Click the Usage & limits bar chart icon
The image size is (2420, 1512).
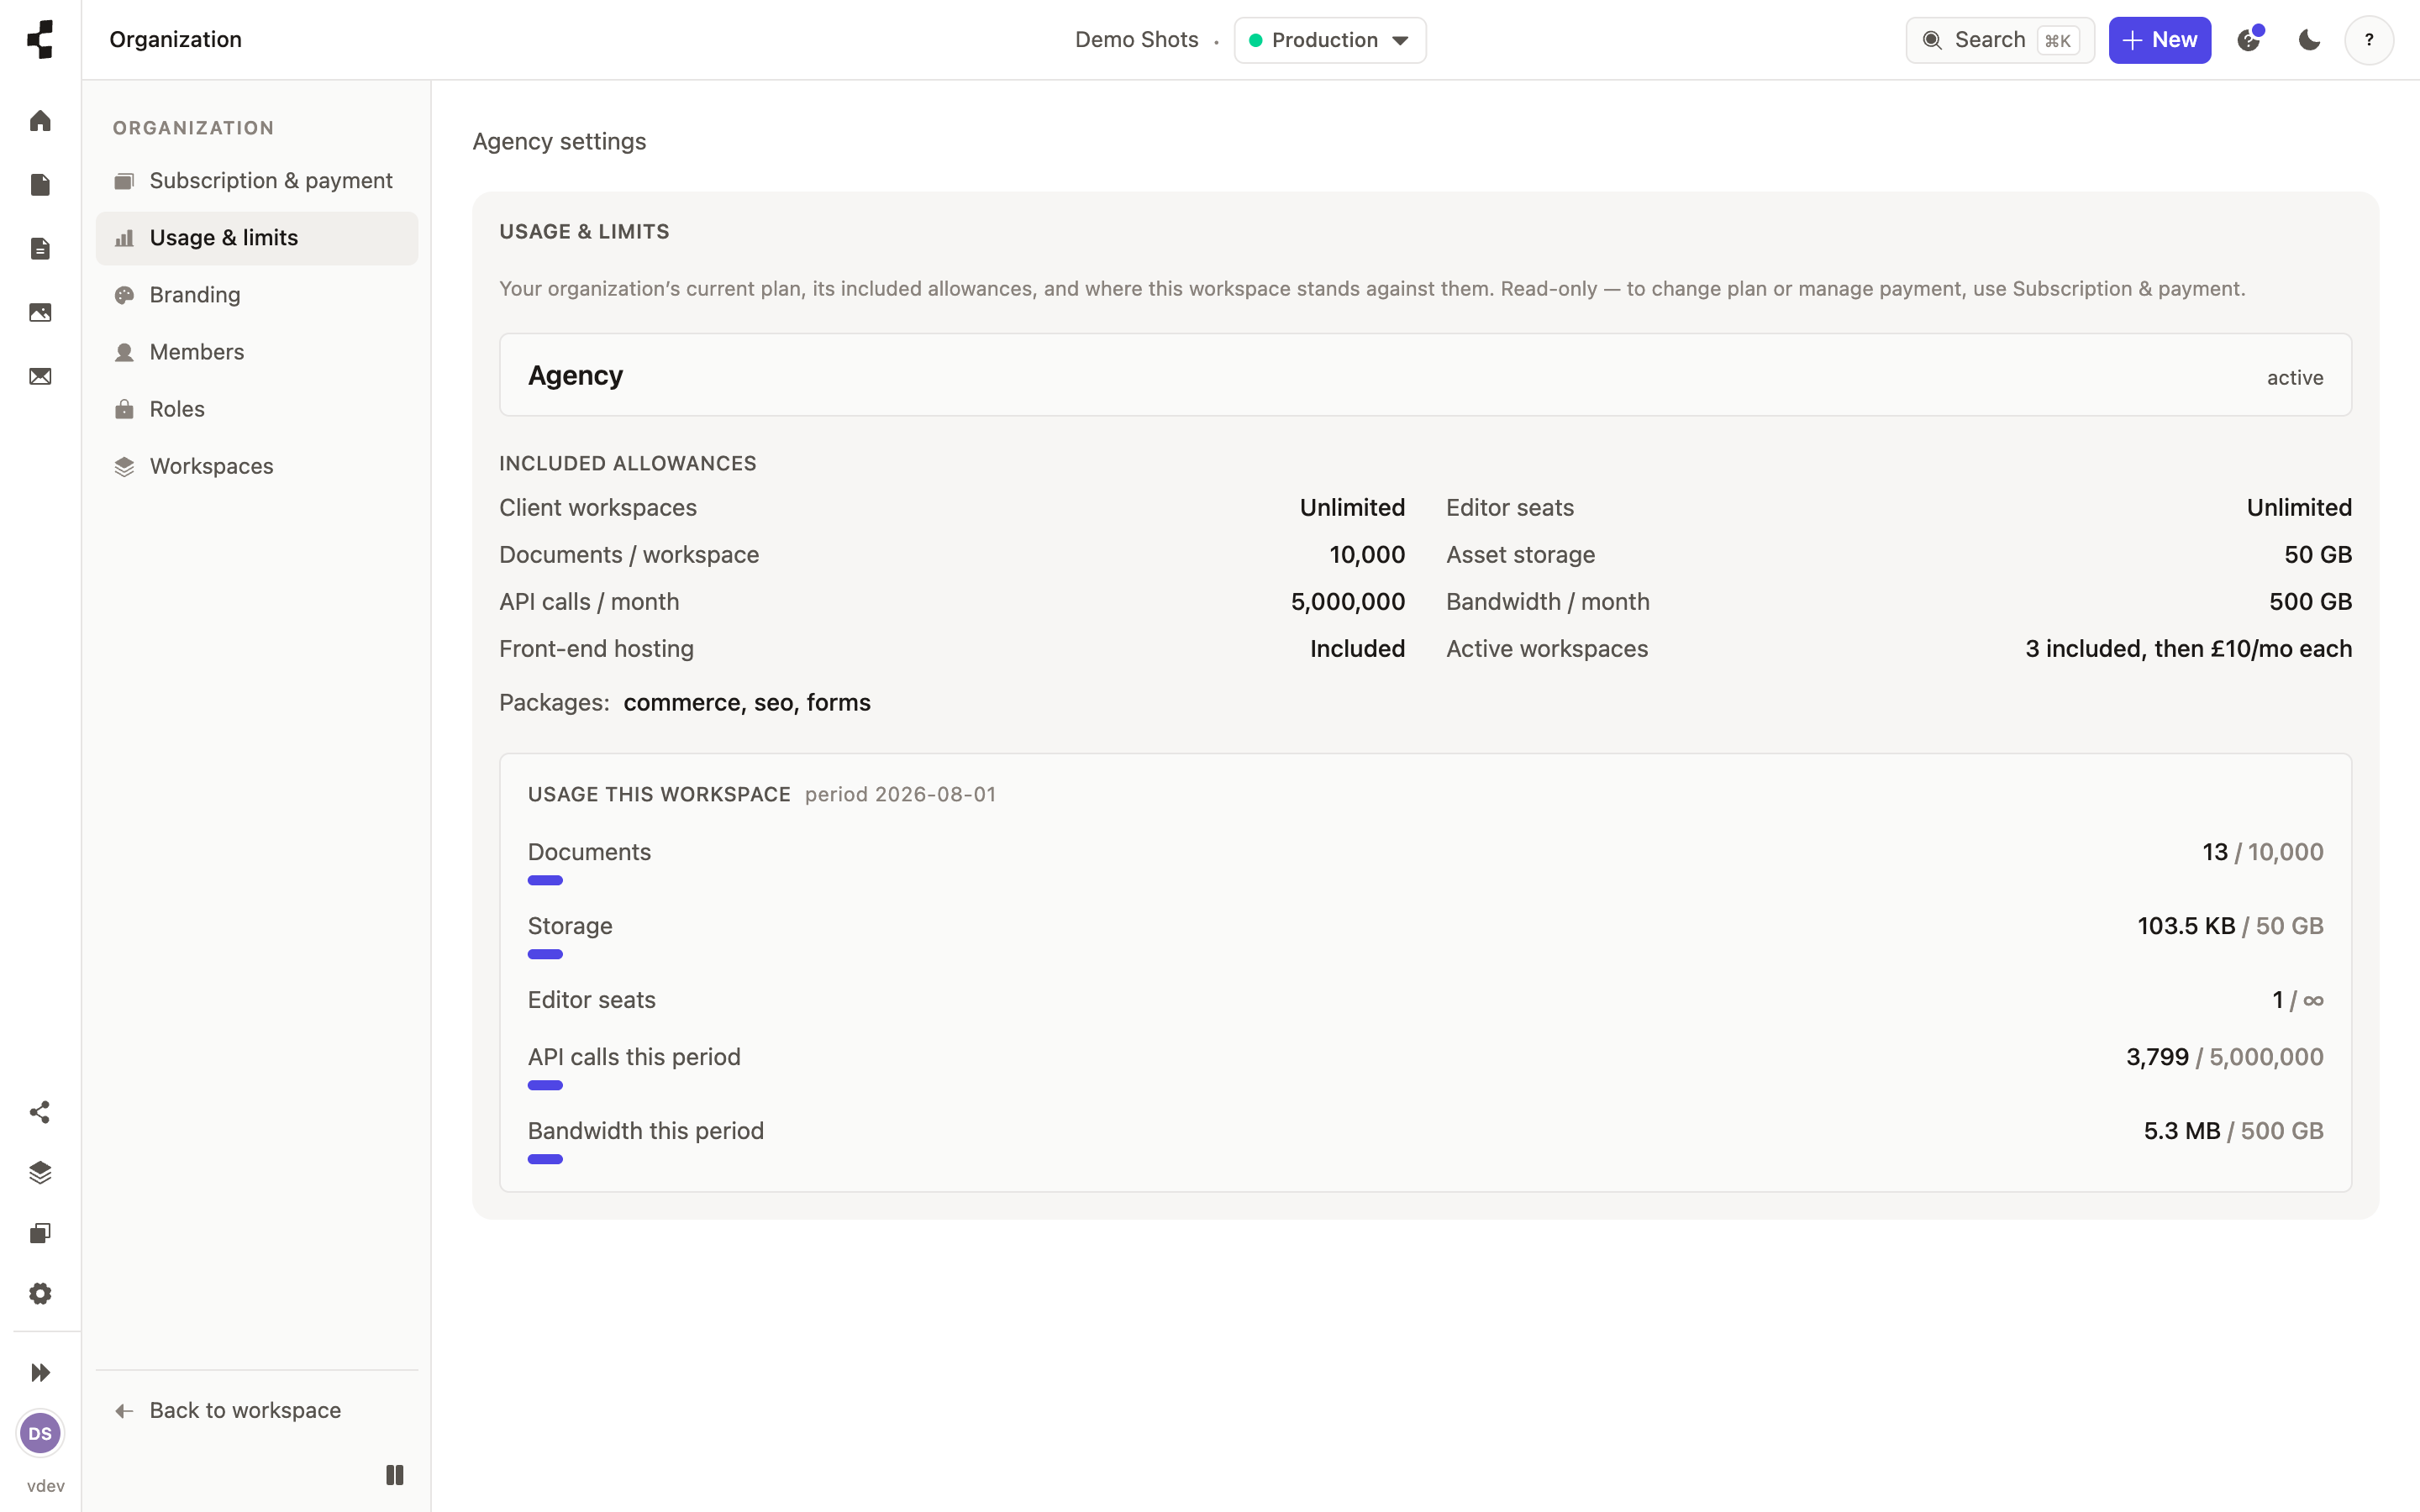[x=124, y=238]
